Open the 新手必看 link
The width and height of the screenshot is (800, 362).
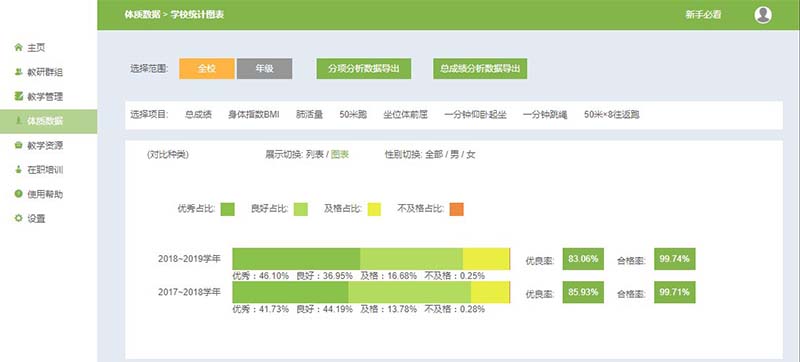coord(703,15)
